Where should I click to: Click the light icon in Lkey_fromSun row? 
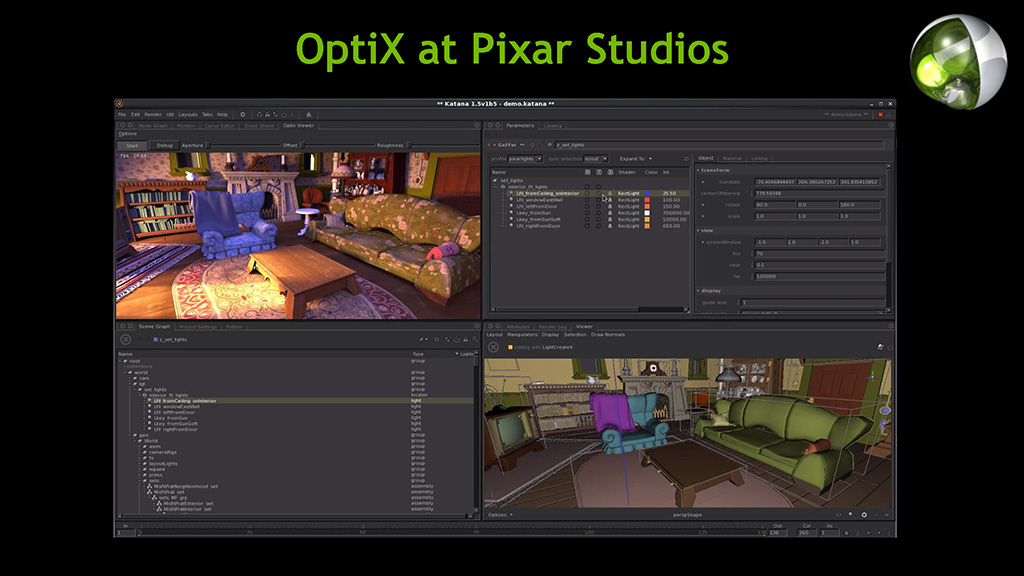610,213
